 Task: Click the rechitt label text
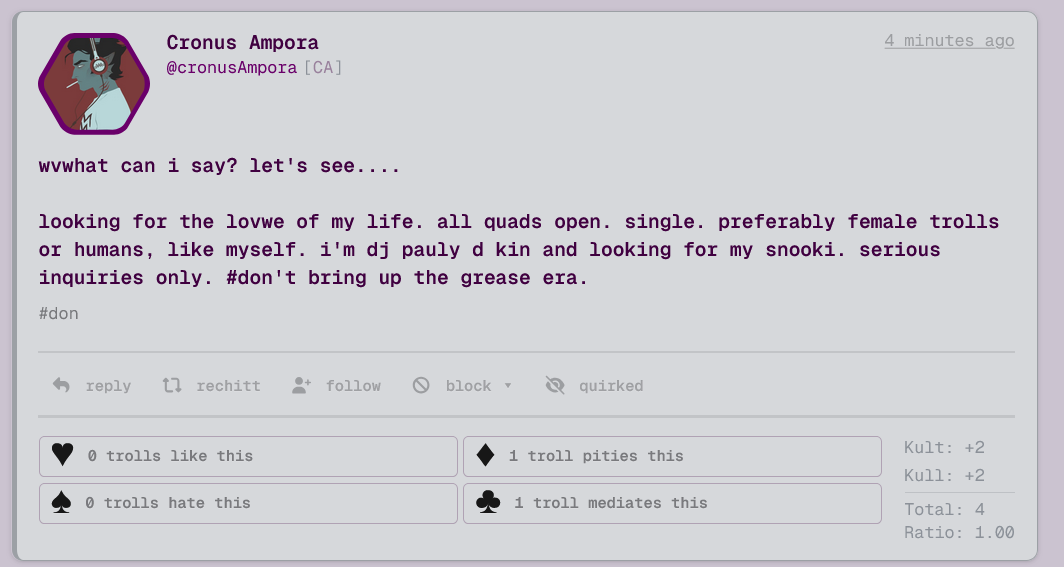click(228, 385)
